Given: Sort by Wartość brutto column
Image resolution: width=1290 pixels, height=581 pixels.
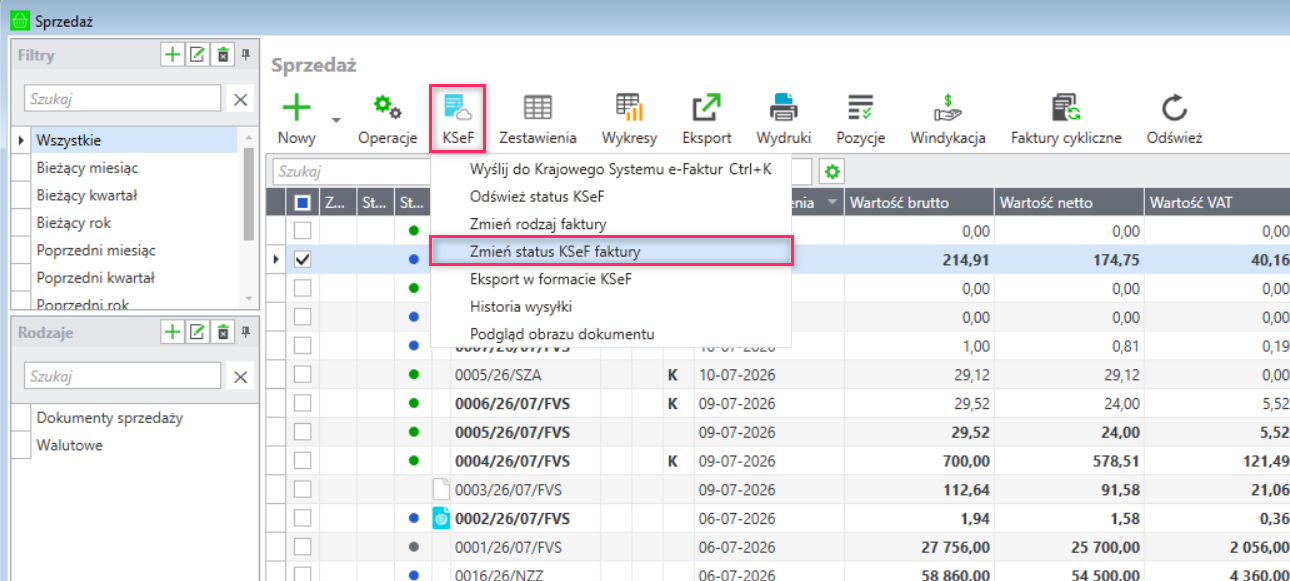Looking at the screenshot, I should (919, 203).
